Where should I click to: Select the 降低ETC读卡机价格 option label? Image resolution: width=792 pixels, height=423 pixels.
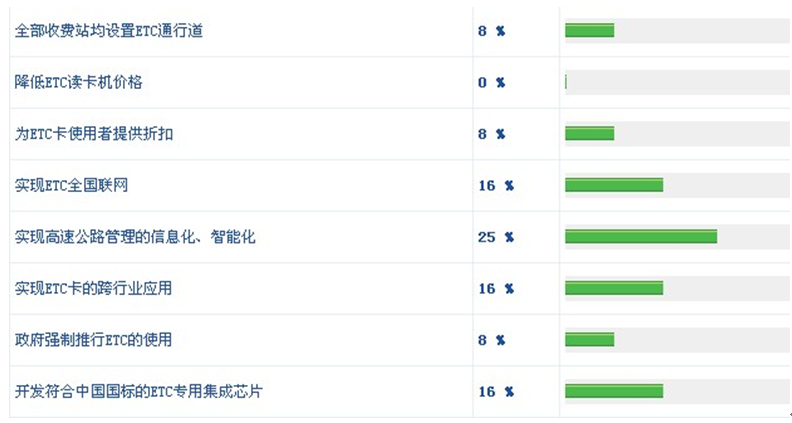[x=79, y=82]
